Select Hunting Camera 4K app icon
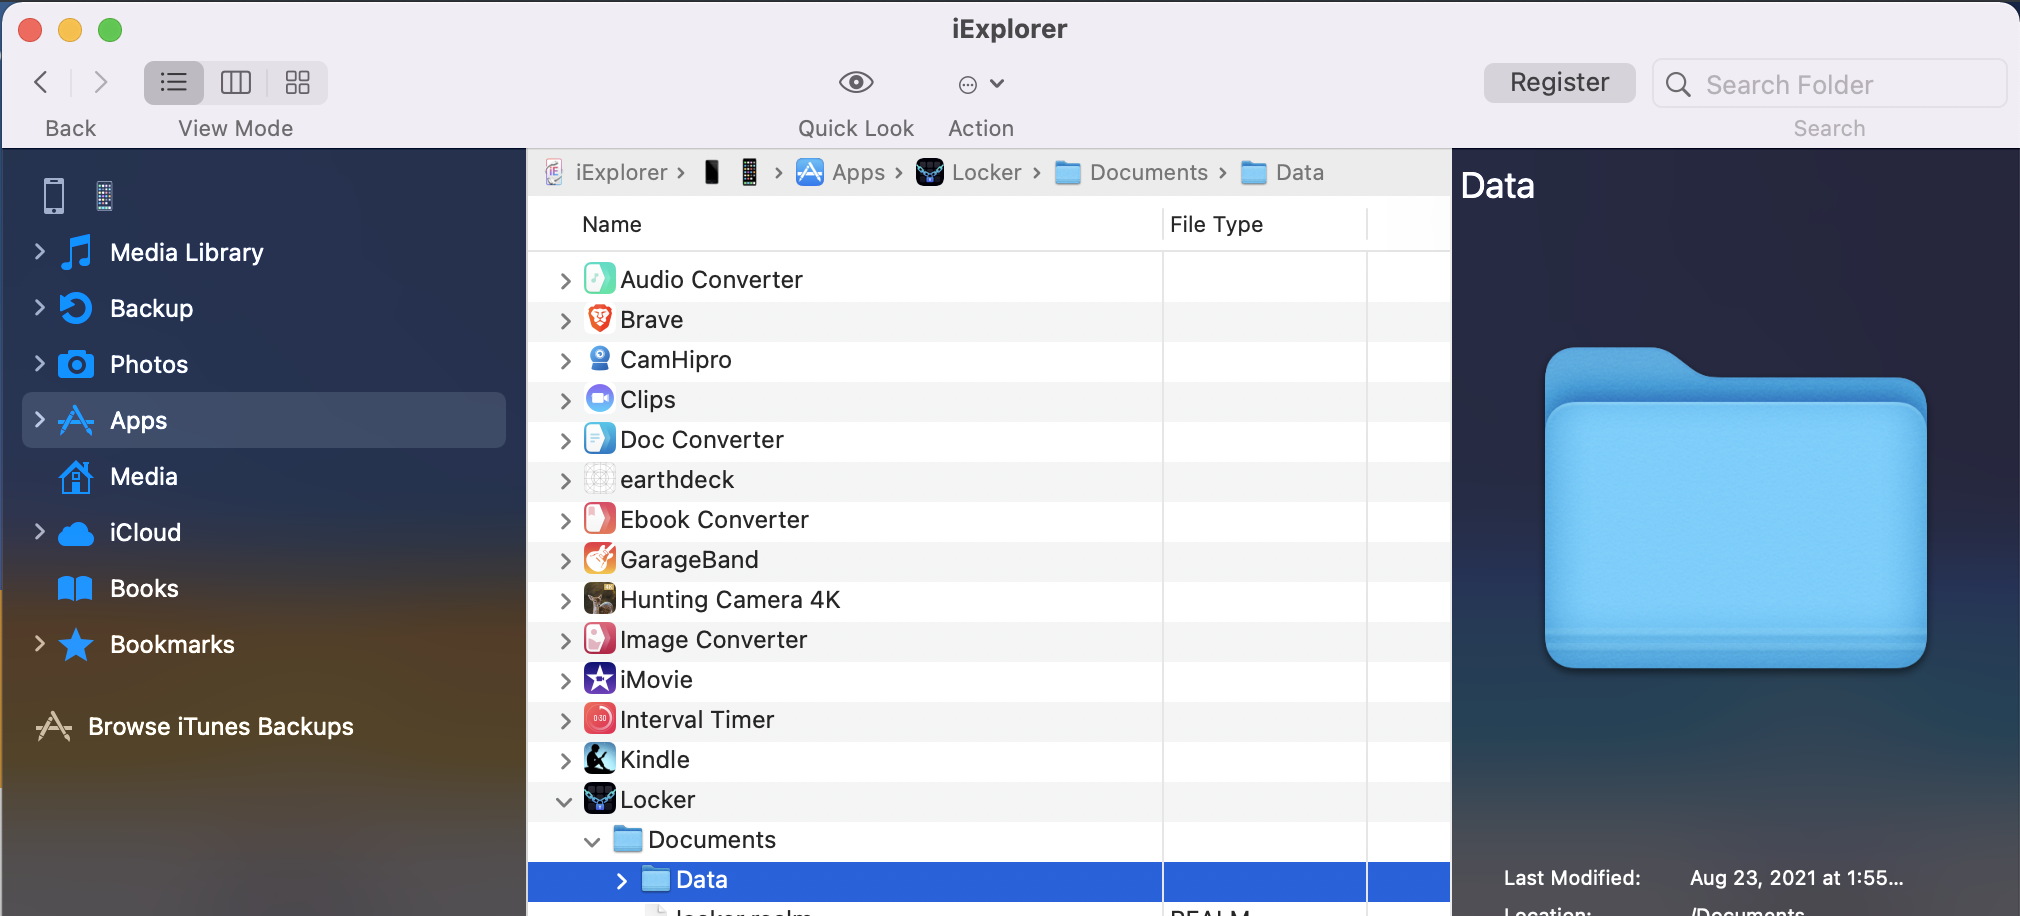This screenshot has height=916, width=2020. 600,599
